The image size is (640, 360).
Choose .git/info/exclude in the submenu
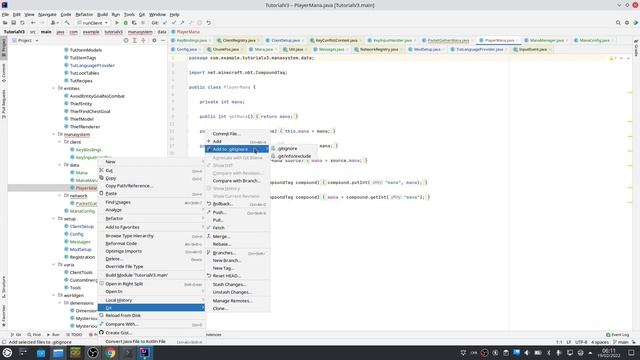click(294, 156)
